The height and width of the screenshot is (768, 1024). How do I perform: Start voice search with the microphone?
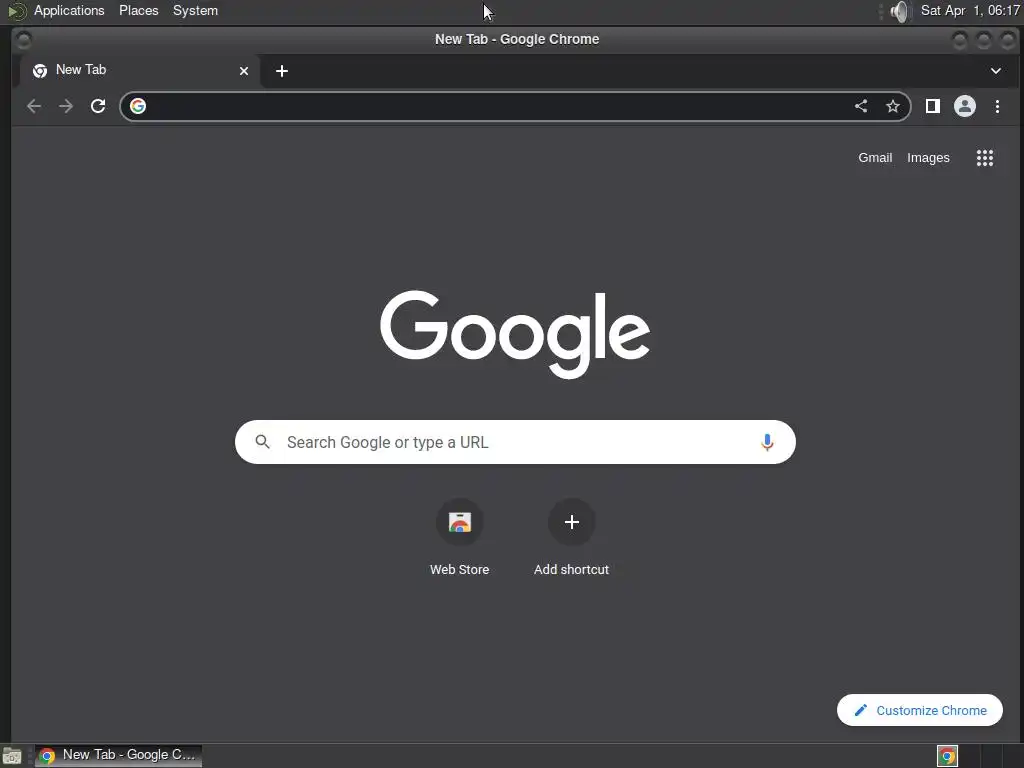pyautogui.click(x=767, y=442)
